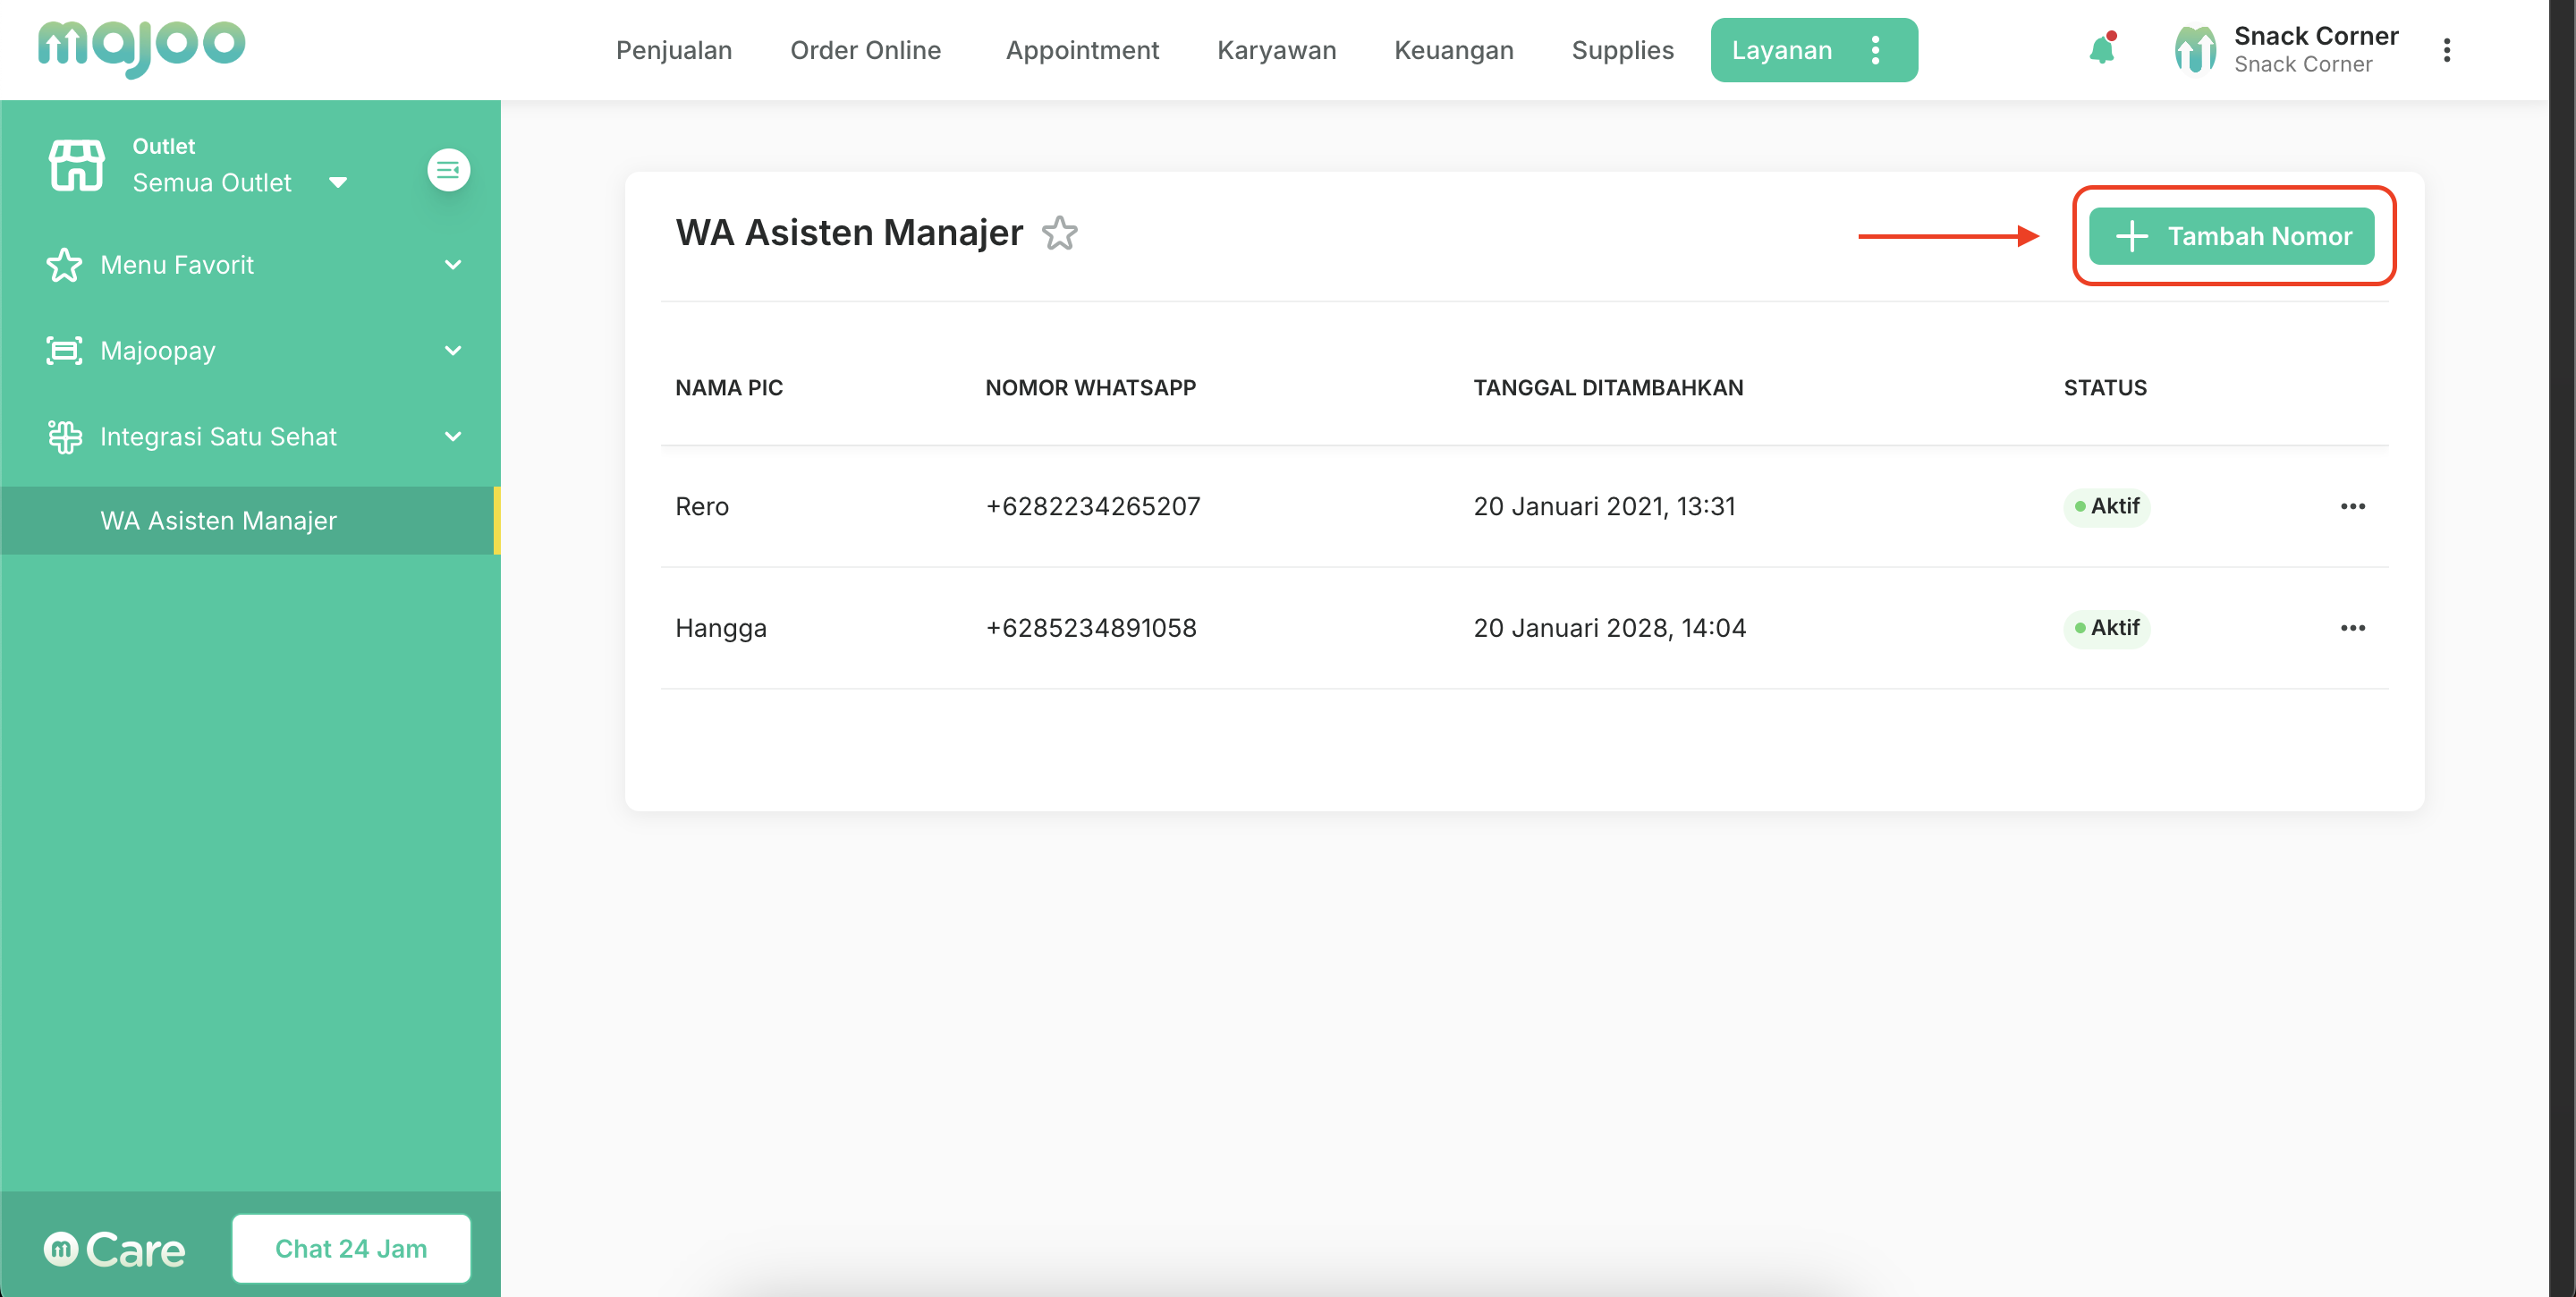Open Layanan three-dot submenu
The width and height of the screenshot is (2576, 1297).
pyautogui.click(x=1875, y=50)
